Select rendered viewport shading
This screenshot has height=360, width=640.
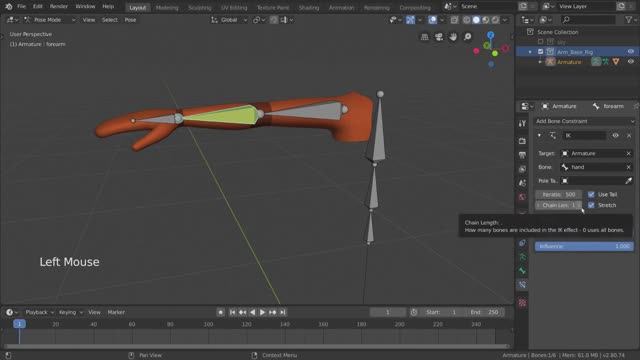[x=495, y=20]
